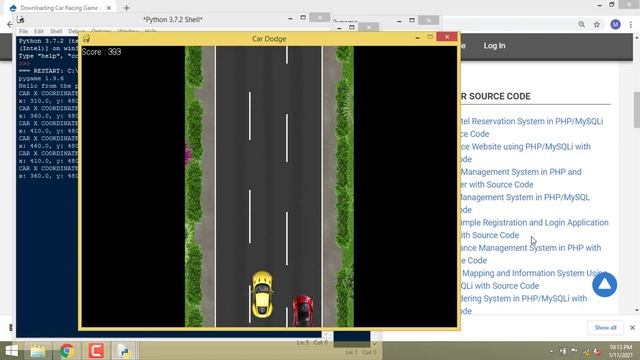The image size is (640, 360).
Task: Click the webpage vertical scrollbar thumb
Action: pos(636,110)
